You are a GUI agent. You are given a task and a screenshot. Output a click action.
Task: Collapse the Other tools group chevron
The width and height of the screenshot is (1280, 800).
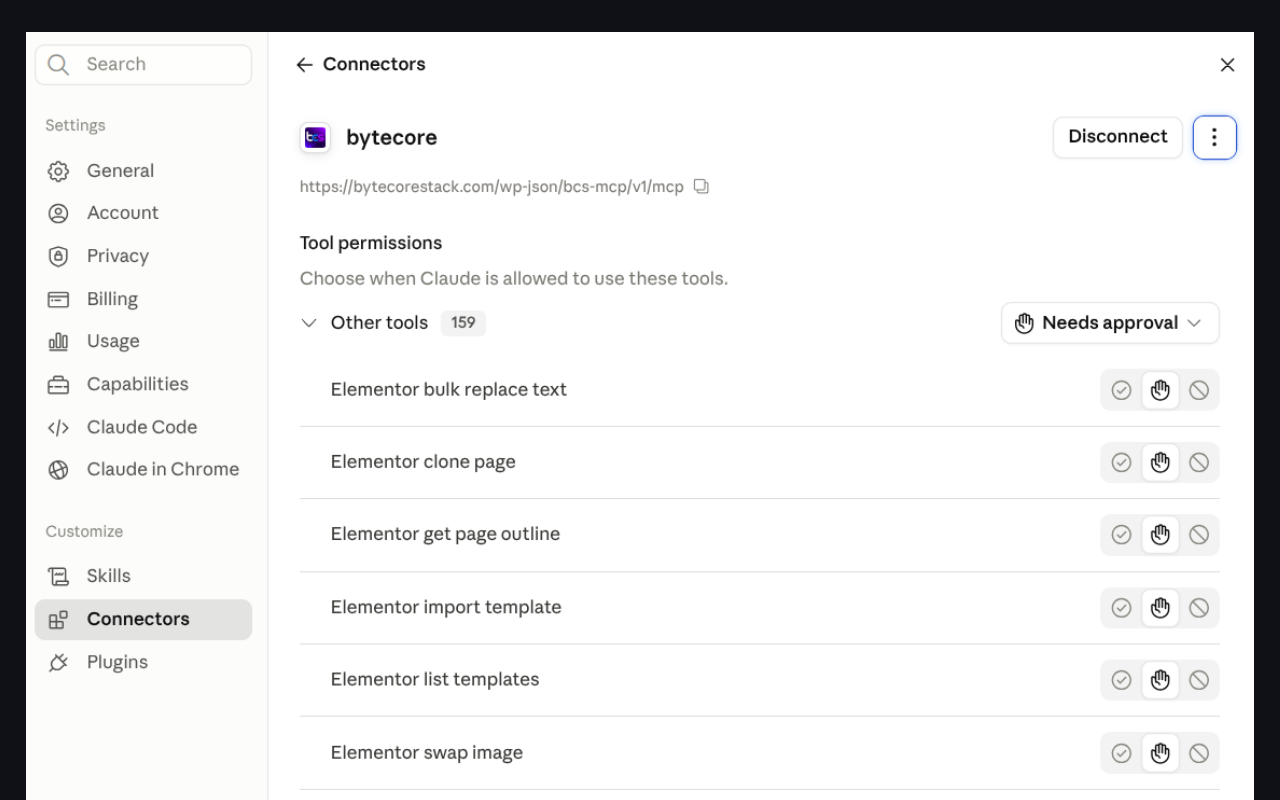pyautogui.click(x=308, y=323)
